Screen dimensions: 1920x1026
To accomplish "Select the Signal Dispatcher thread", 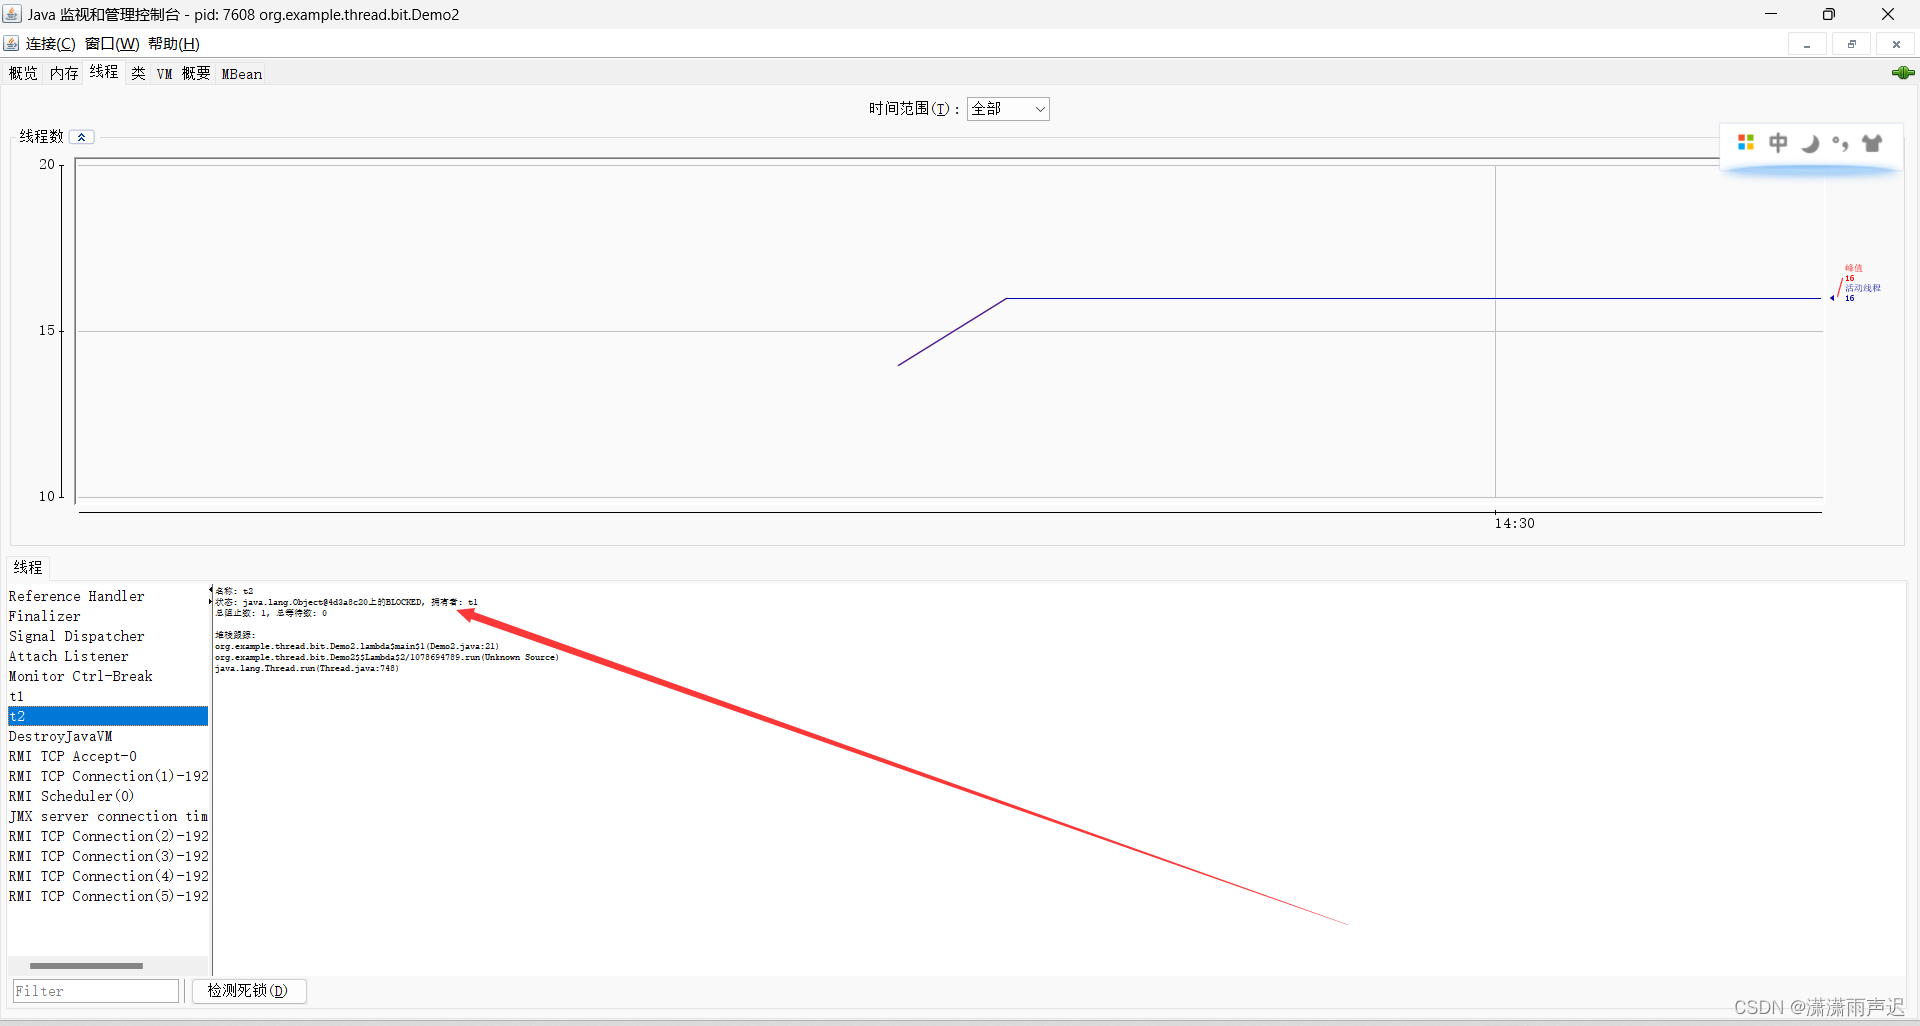I will (x=108, y=636).
